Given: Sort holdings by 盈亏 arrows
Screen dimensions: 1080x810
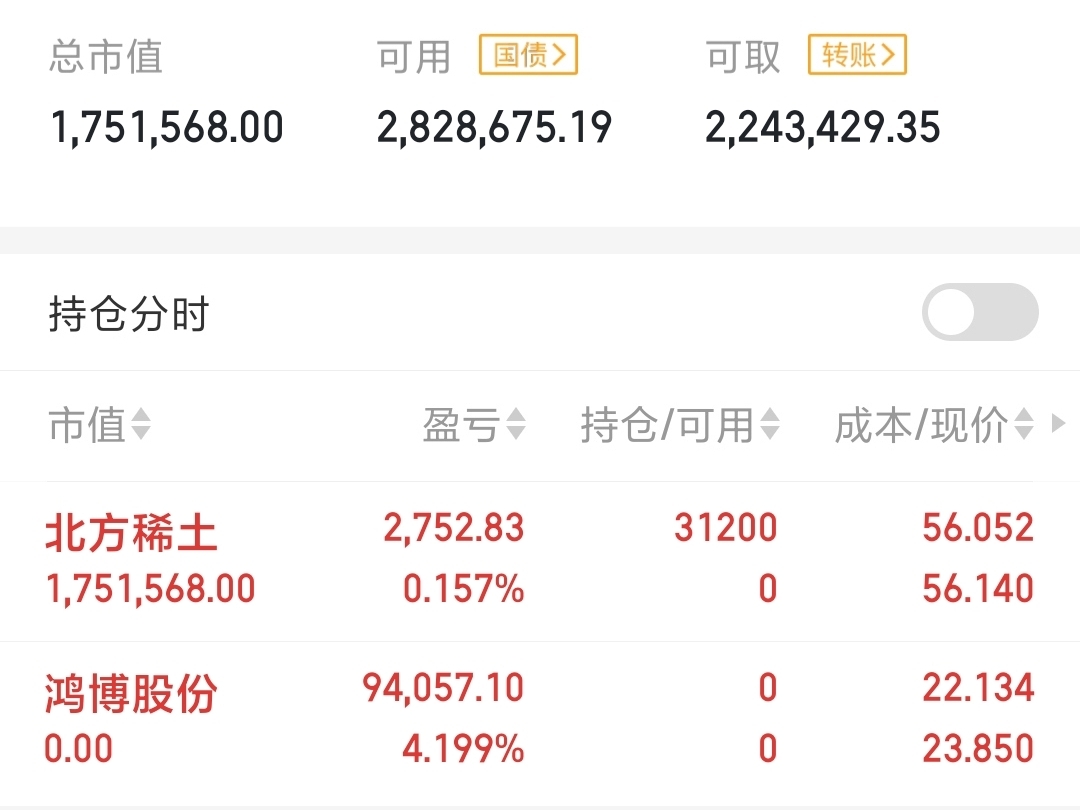Looking at the screenshot, I should coord(516,424).
